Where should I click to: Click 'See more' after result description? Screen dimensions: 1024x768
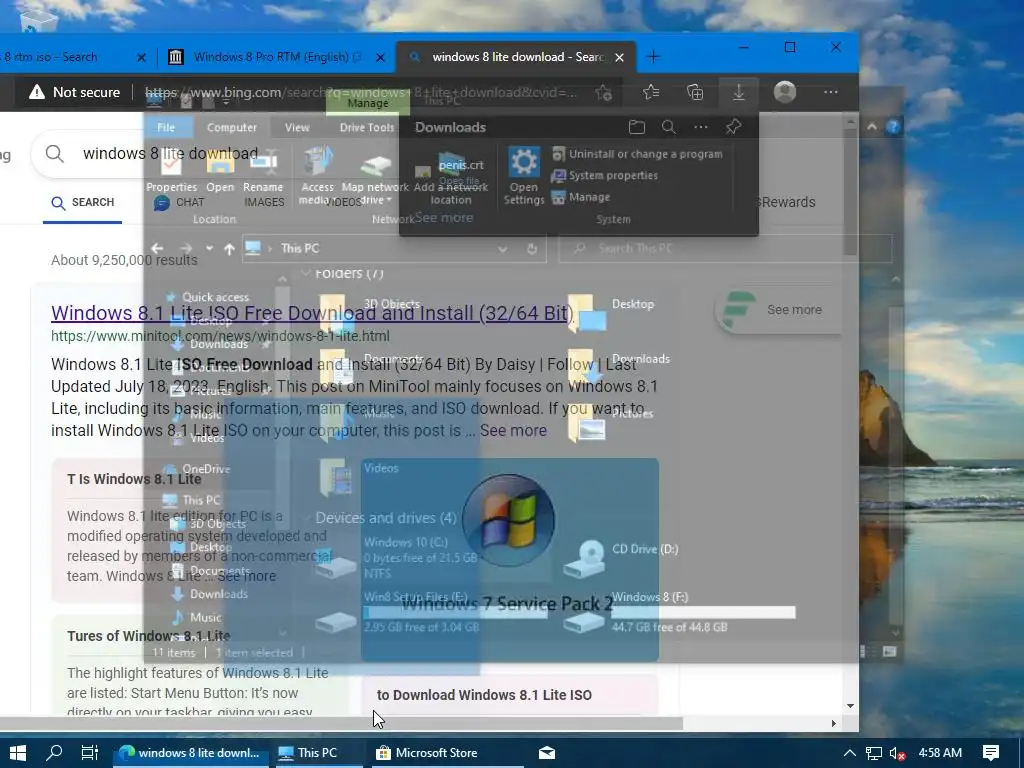513,430
